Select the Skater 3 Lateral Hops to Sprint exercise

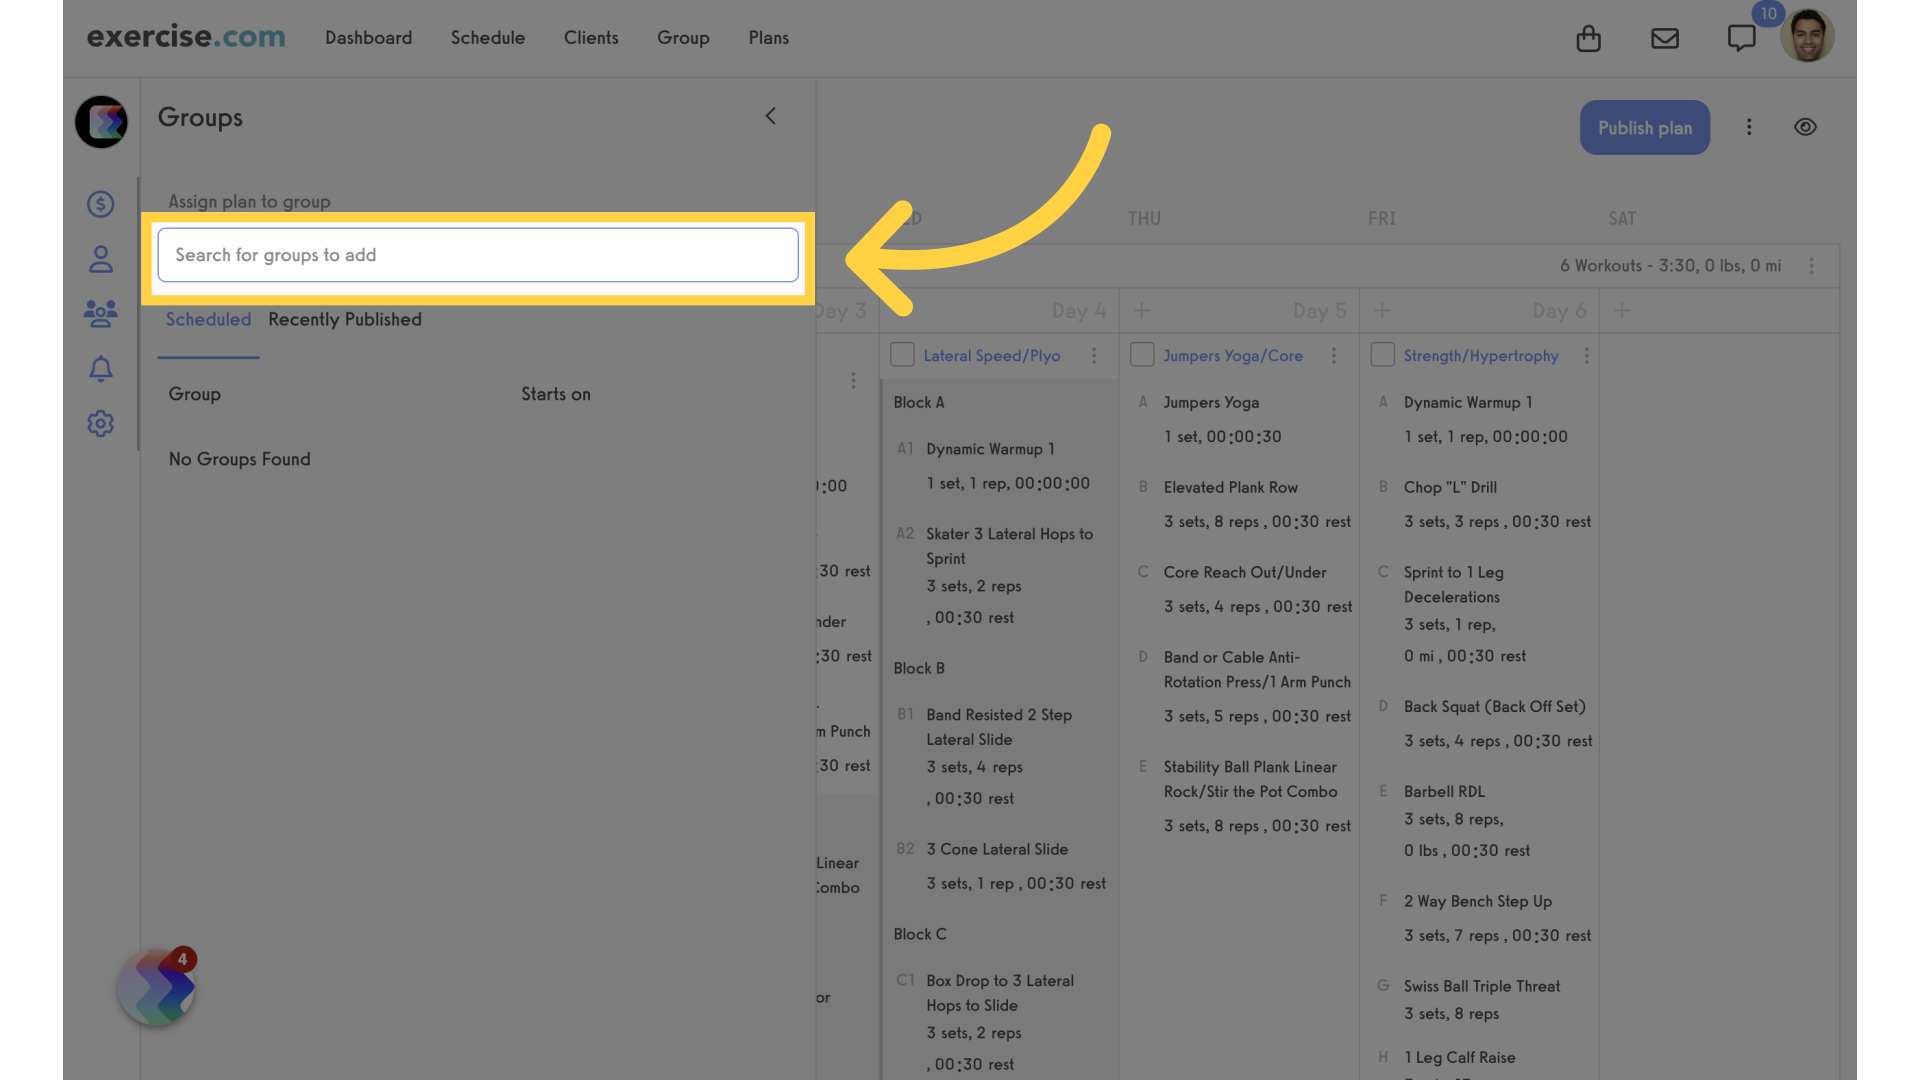[x=1009, y=546]
